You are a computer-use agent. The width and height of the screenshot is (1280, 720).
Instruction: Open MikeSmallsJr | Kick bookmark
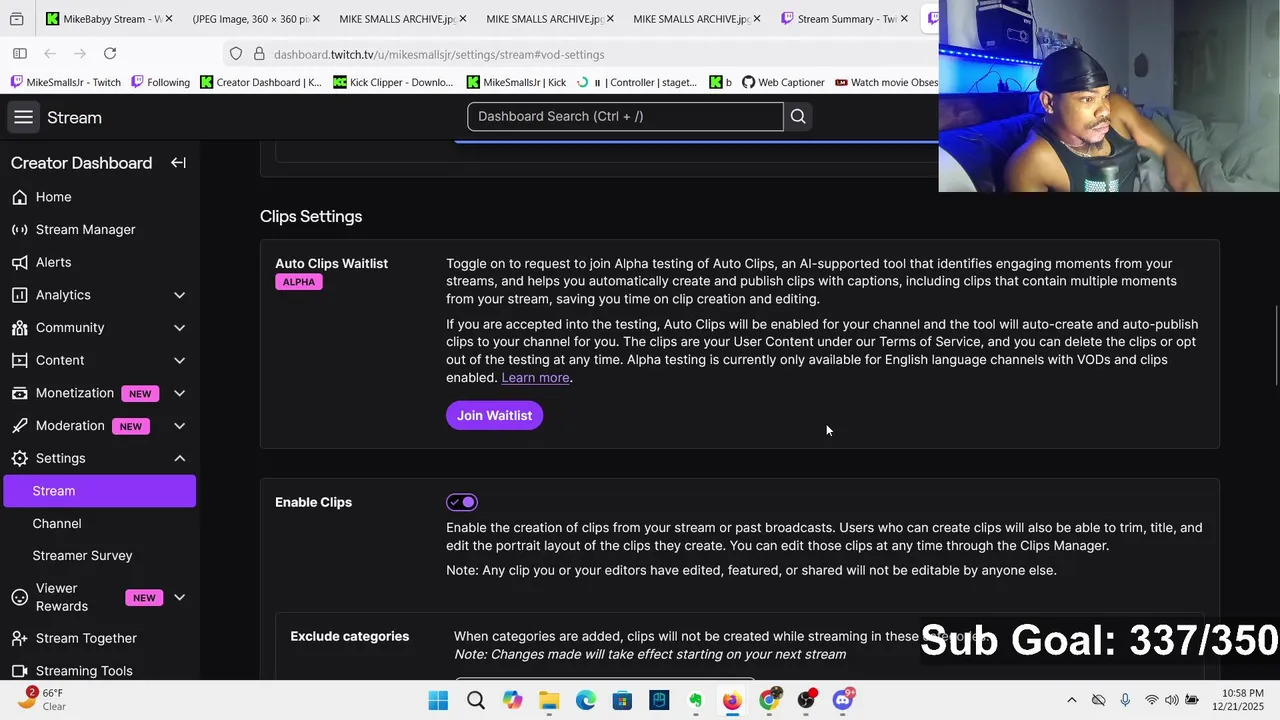click(x=516, y=82)
